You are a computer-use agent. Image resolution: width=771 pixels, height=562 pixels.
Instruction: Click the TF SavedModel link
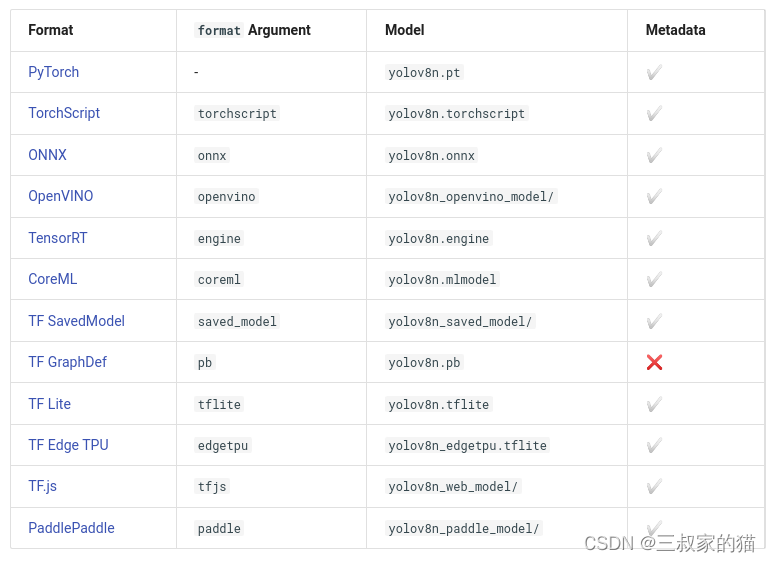76,321
